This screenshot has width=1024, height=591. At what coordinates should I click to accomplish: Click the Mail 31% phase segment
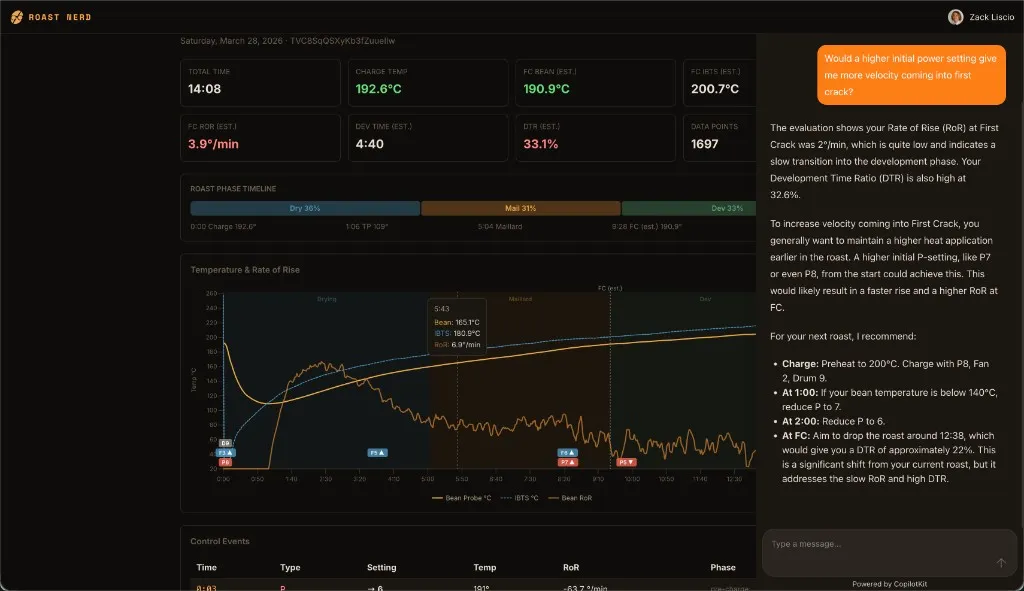coord(520,208)
